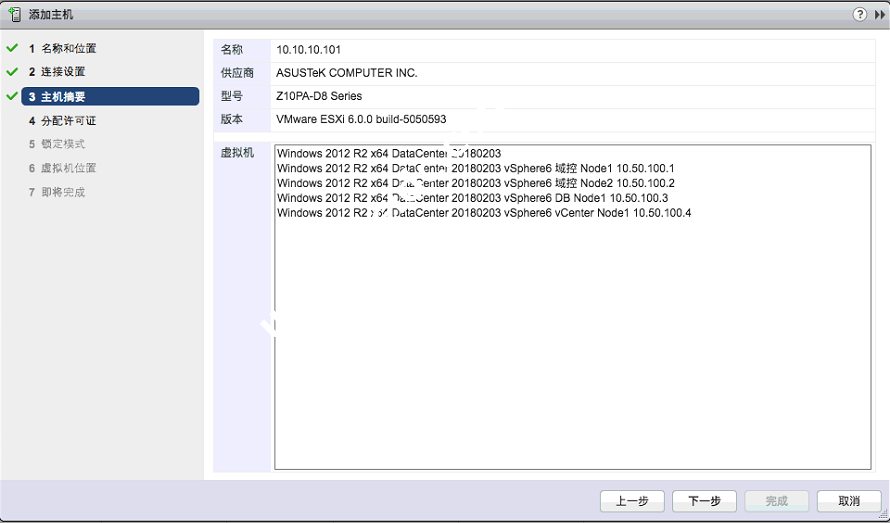
Task: Click green checkmark beside 主机摘要 step
Action: 12,96
